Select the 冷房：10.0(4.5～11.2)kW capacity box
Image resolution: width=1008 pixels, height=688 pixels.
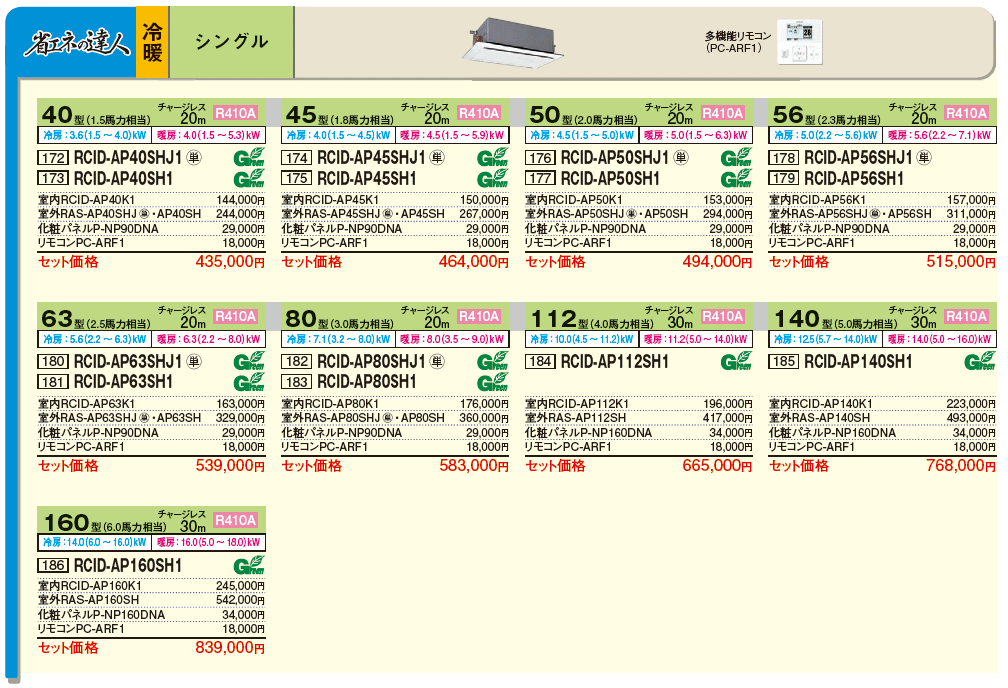coord(582,339)
